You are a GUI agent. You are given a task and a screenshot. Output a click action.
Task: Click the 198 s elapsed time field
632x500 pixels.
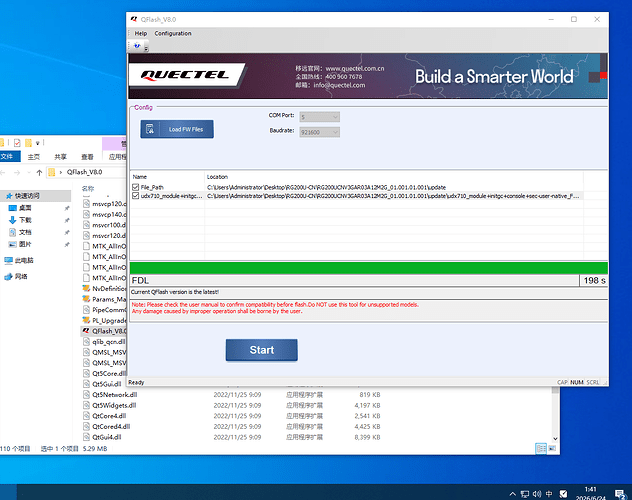594,280
